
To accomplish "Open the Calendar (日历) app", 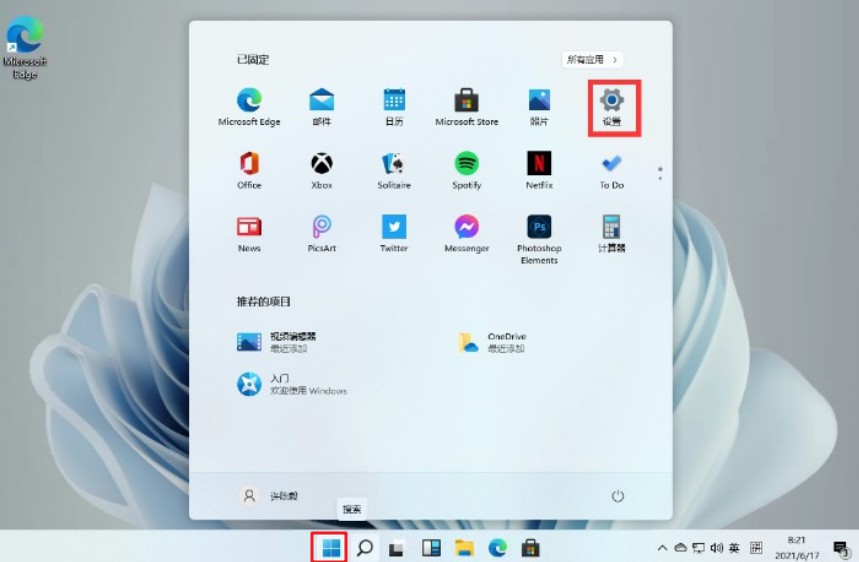I will tap(394, 107).
